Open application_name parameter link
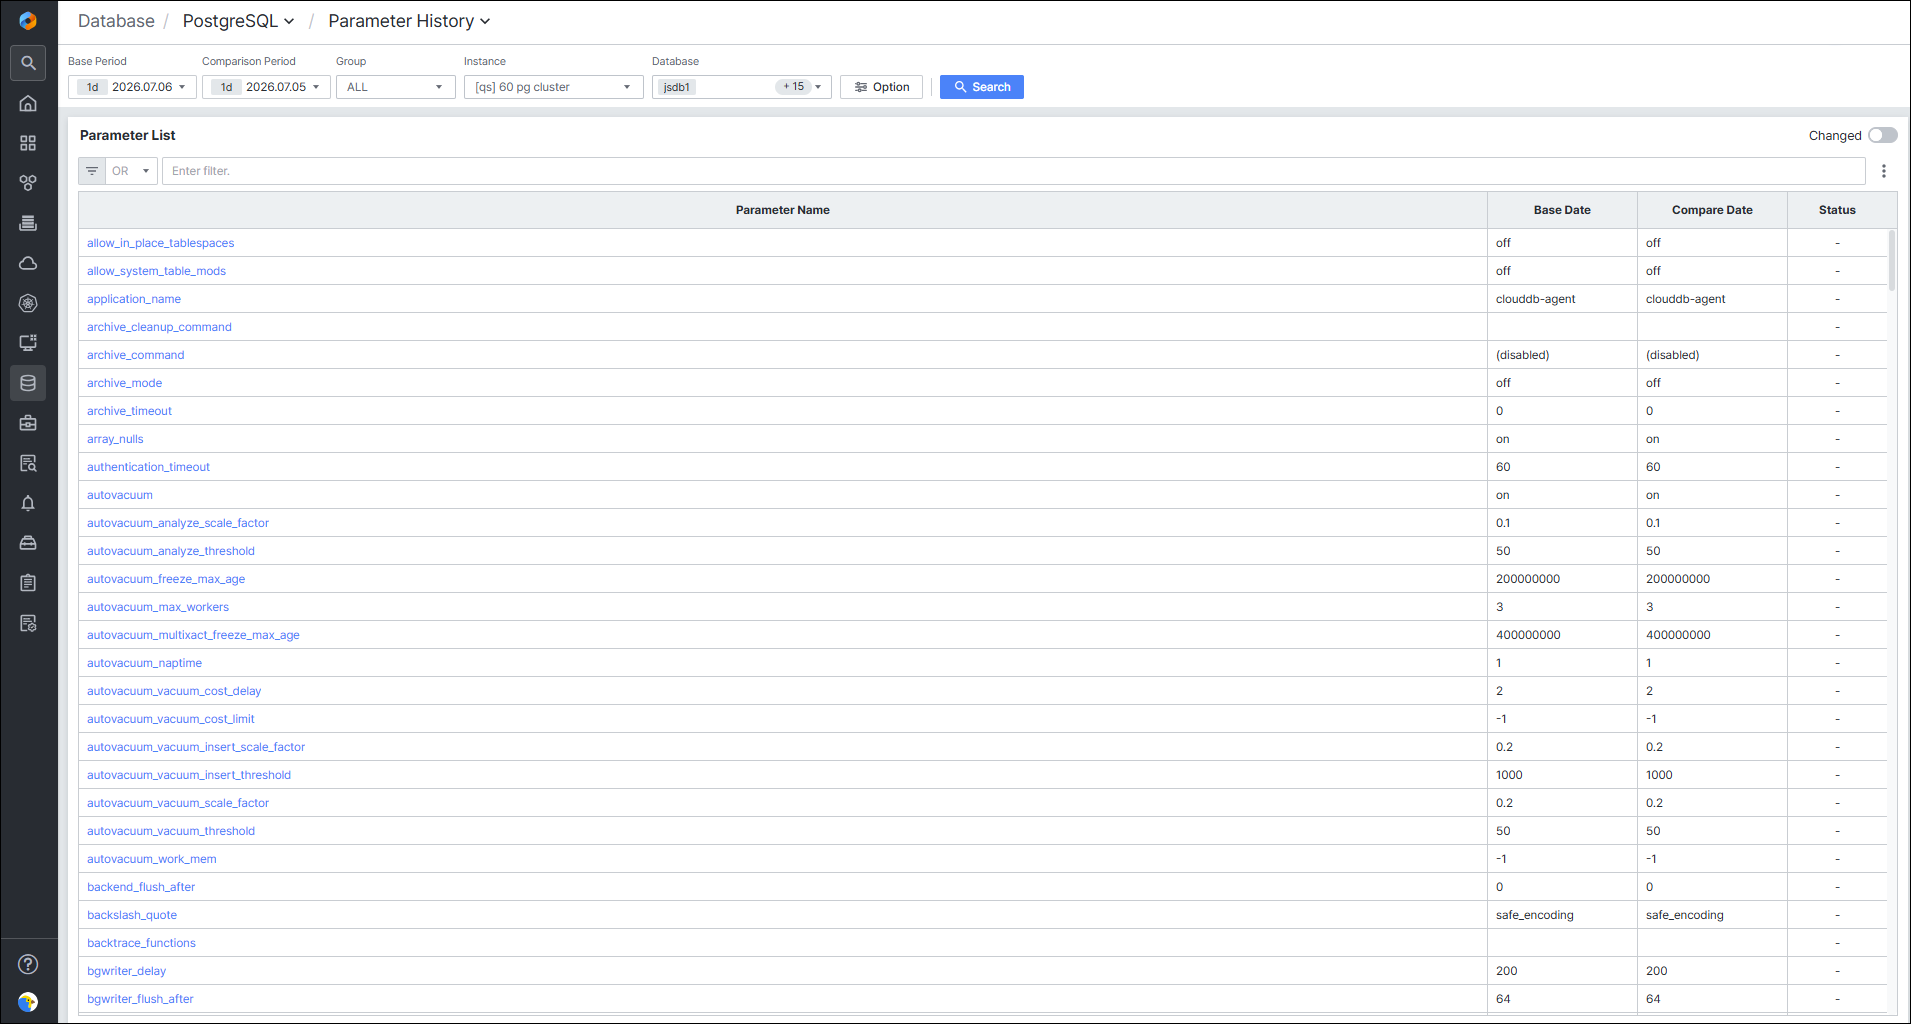The width and height of the screenshot is (1911, 1024). pyautogui.click(x=134, y=299)
